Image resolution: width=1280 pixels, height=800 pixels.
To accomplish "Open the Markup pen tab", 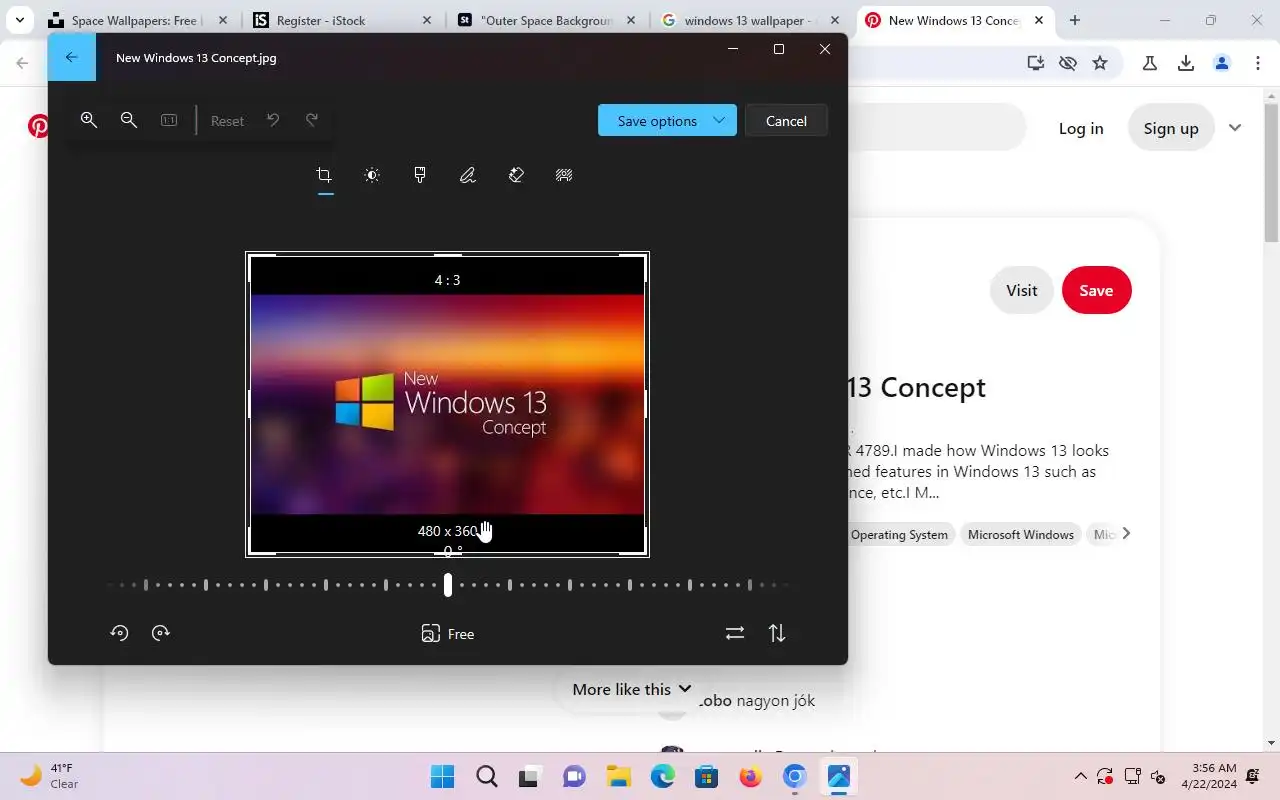I will tap(468, 175).
